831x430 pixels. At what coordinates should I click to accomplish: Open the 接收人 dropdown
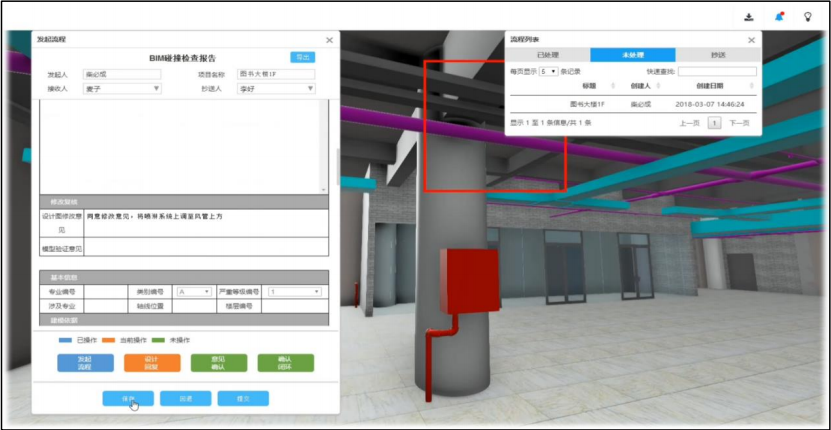(122, 89)
